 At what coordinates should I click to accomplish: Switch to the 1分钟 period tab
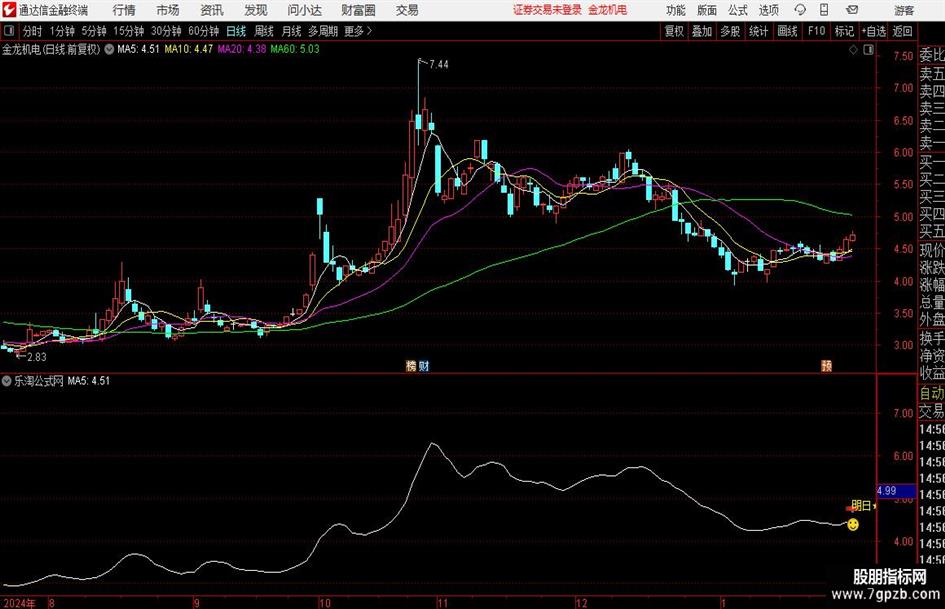point(61,31)
